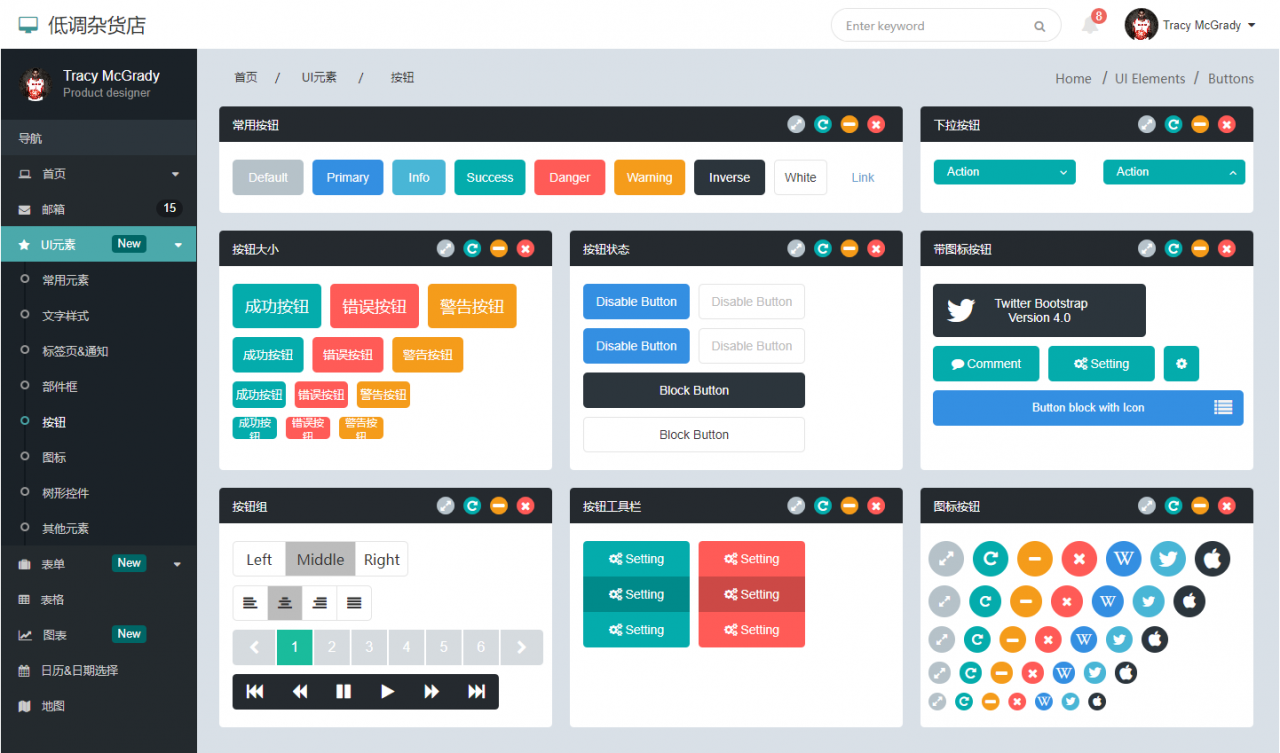Click the search magnifier icon
This screenshot has width=1280, height=753.
click(x=1040, y=26)
